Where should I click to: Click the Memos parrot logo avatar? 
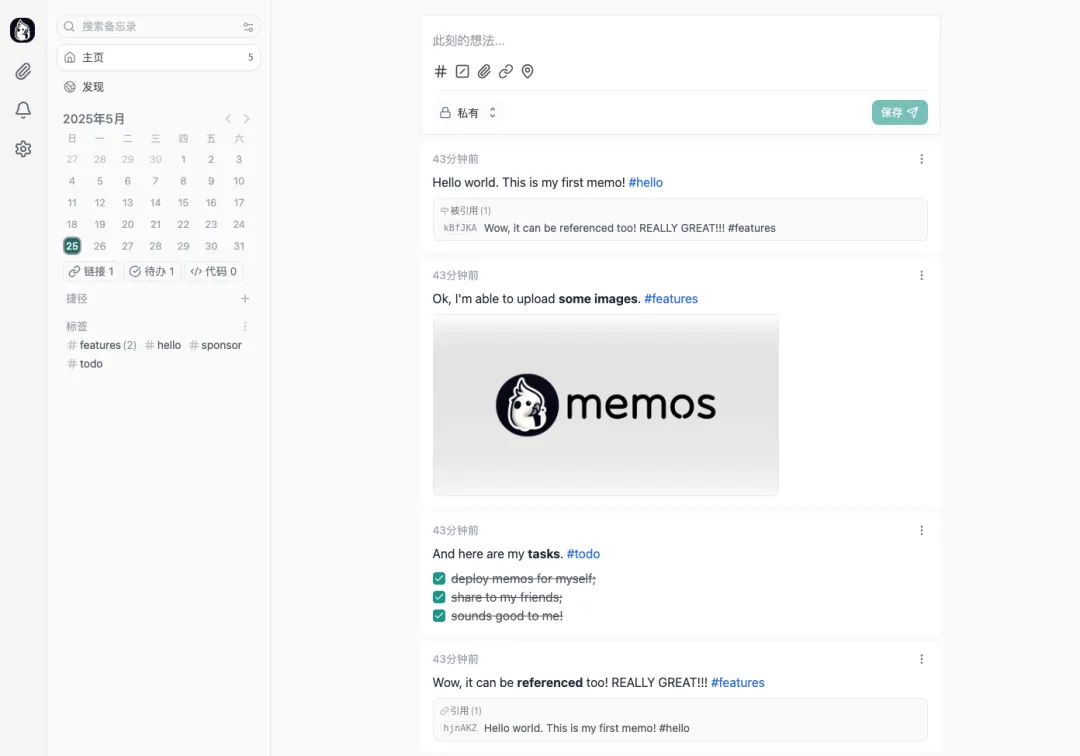[x=23, y=30]
